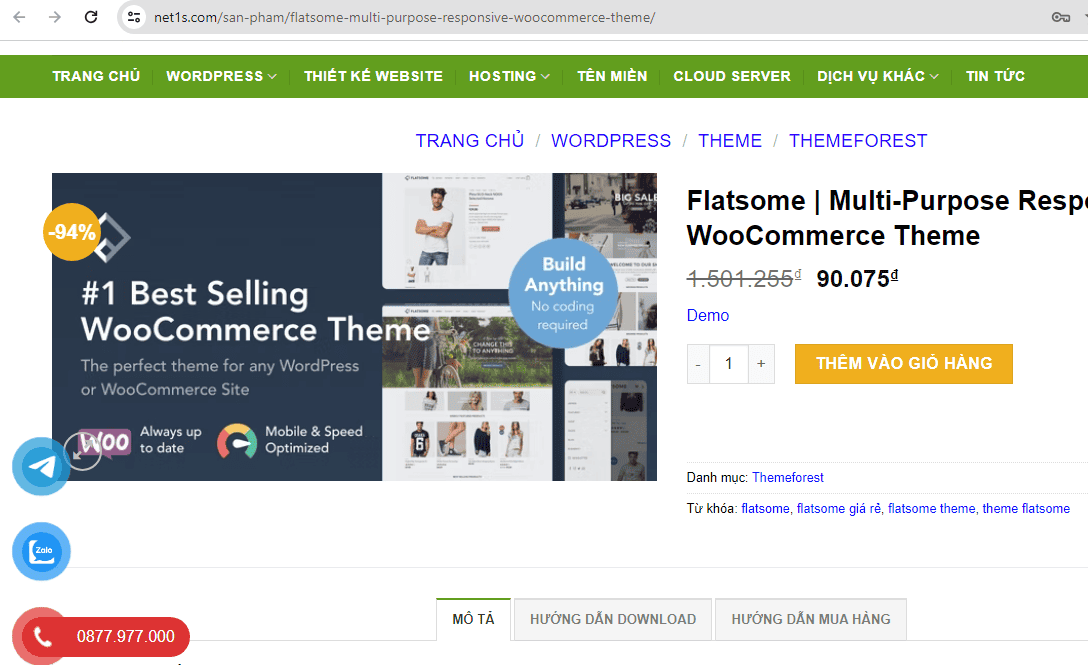This screenshot has height=665, width=1088.
Task: Click the sale price 90.075₫
Action: (857, 279)
